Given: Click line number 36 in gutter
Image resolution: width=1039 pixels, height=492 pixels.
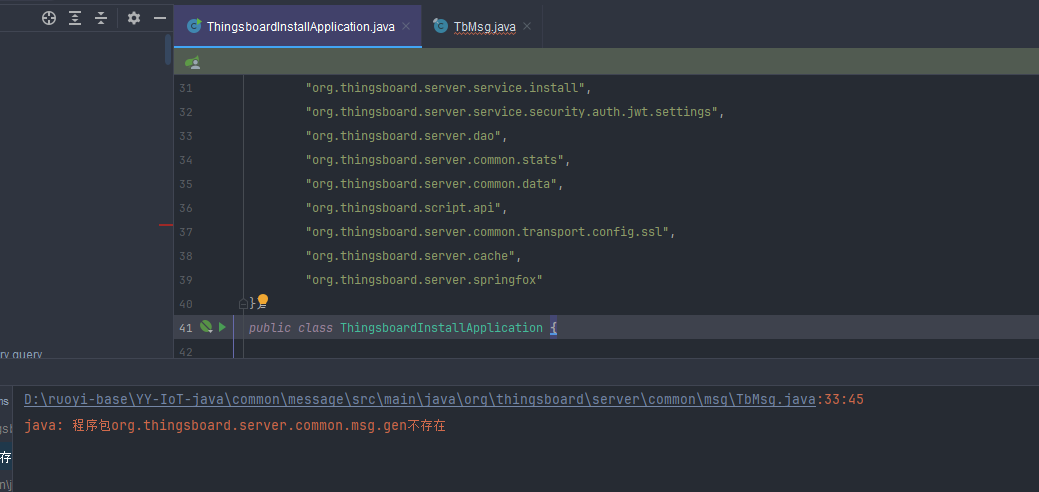Looking at the screenshot, I should pyautogui.click(x=185, y=208).
